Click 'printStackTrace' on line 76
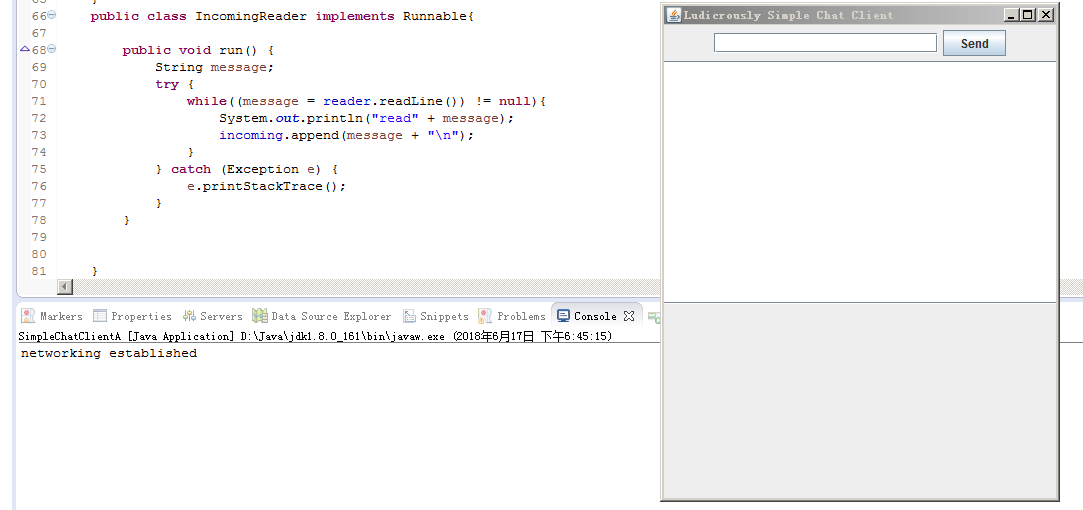The width and height of the screenshot is (1083, 510). [262, 186]
